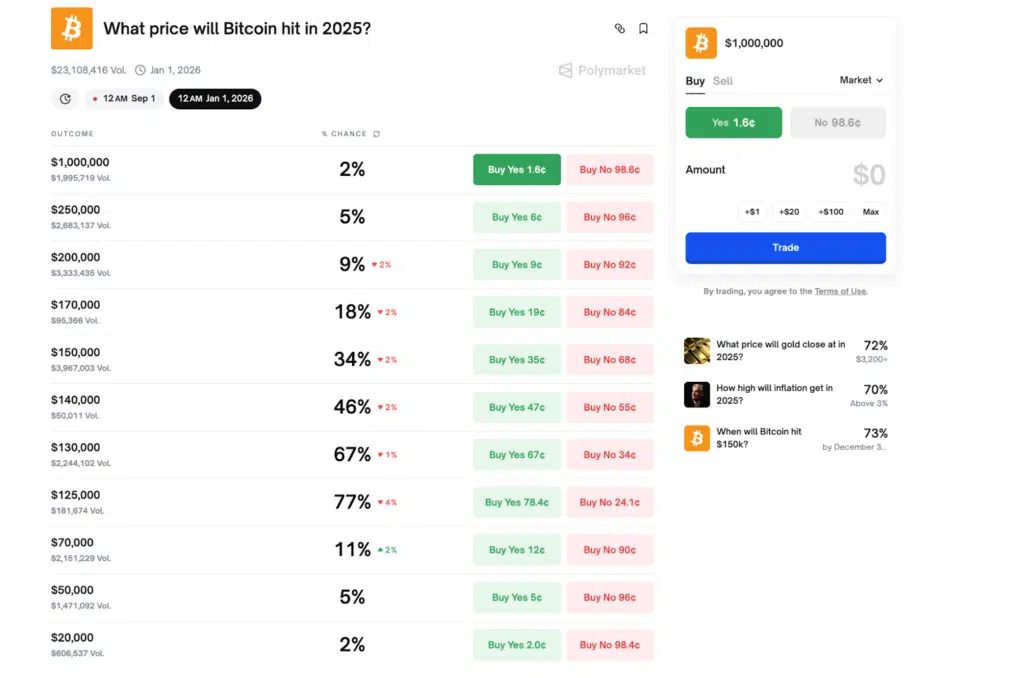The image size is (1024, 678).
Task: Select the 12 AM Jan 1, 2026 timeframe
Action: coord(215,99)
